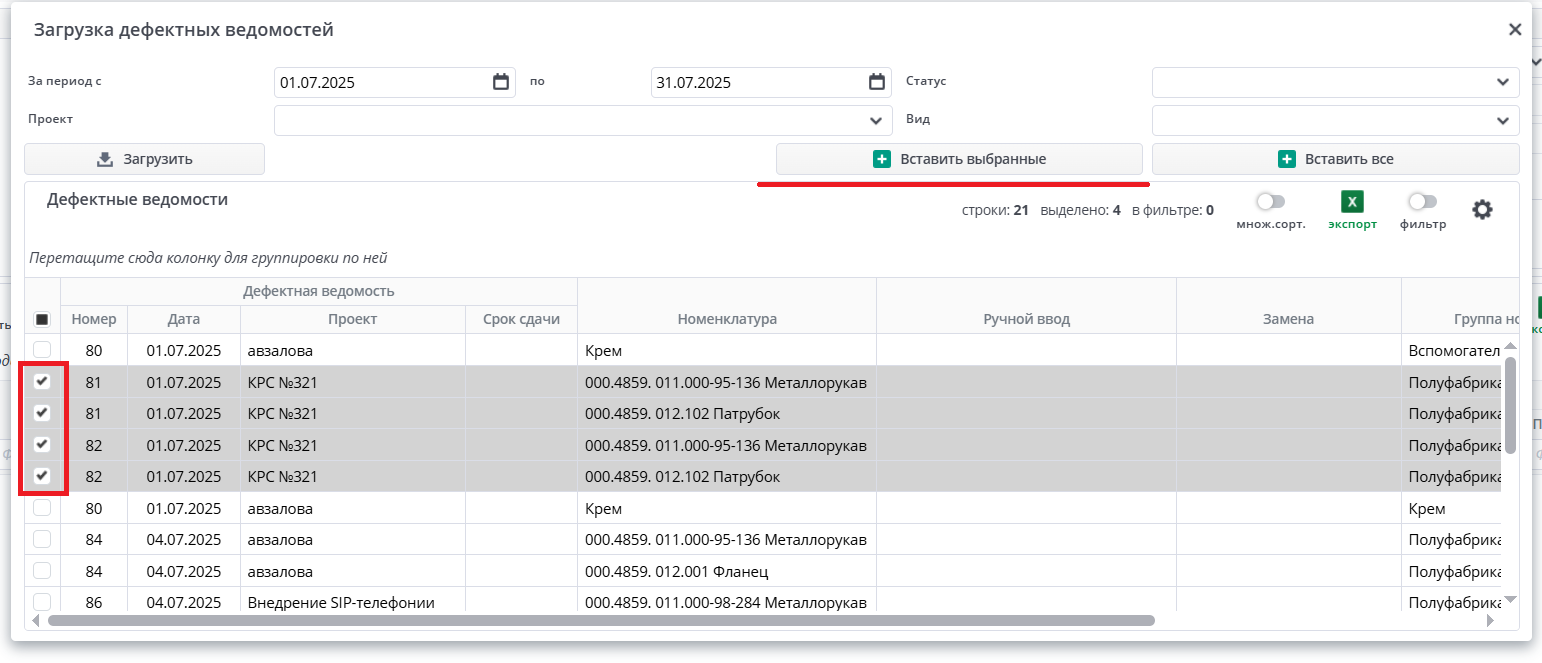
Task: Toggle select-all checkbox in table header
Action: click(x=42, y=320)
